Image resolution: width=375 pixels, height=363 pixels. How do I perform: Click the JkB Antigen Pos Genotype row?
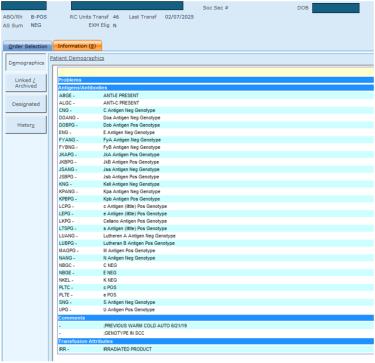[216, 162]
